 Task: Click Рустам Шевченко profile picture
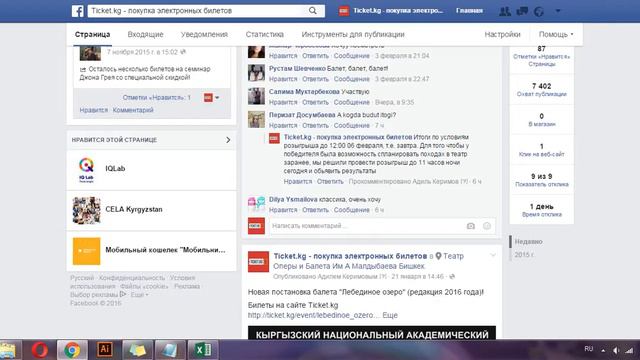pyautogui.click(x=256, y=73)
